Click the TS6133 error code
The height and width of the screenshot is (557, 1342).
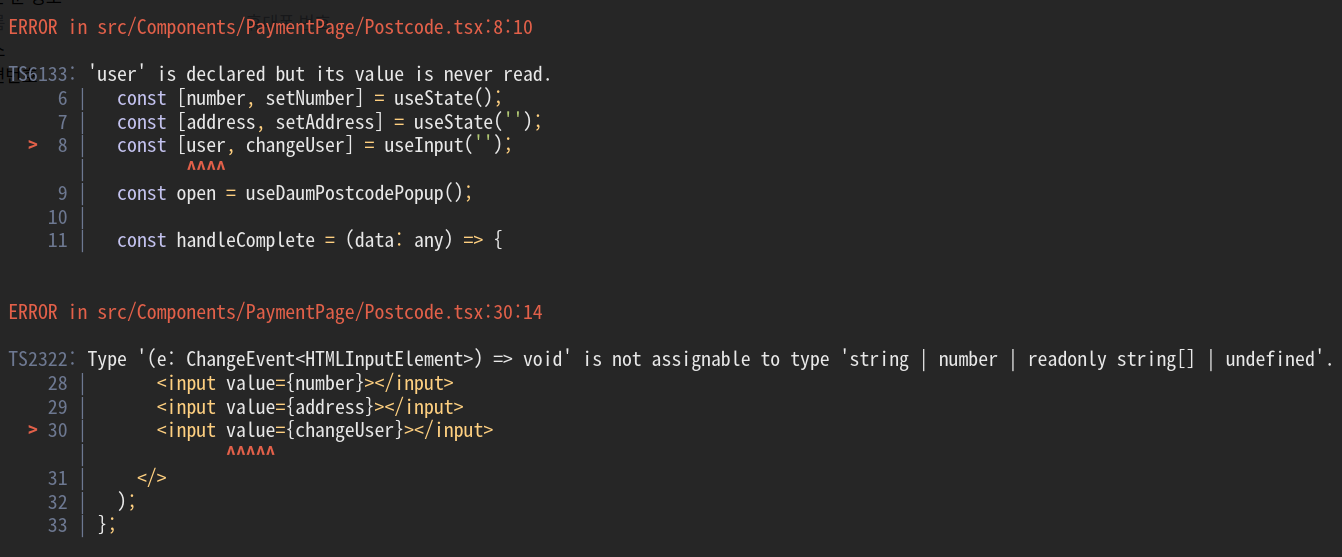click(x=42, y=74)
